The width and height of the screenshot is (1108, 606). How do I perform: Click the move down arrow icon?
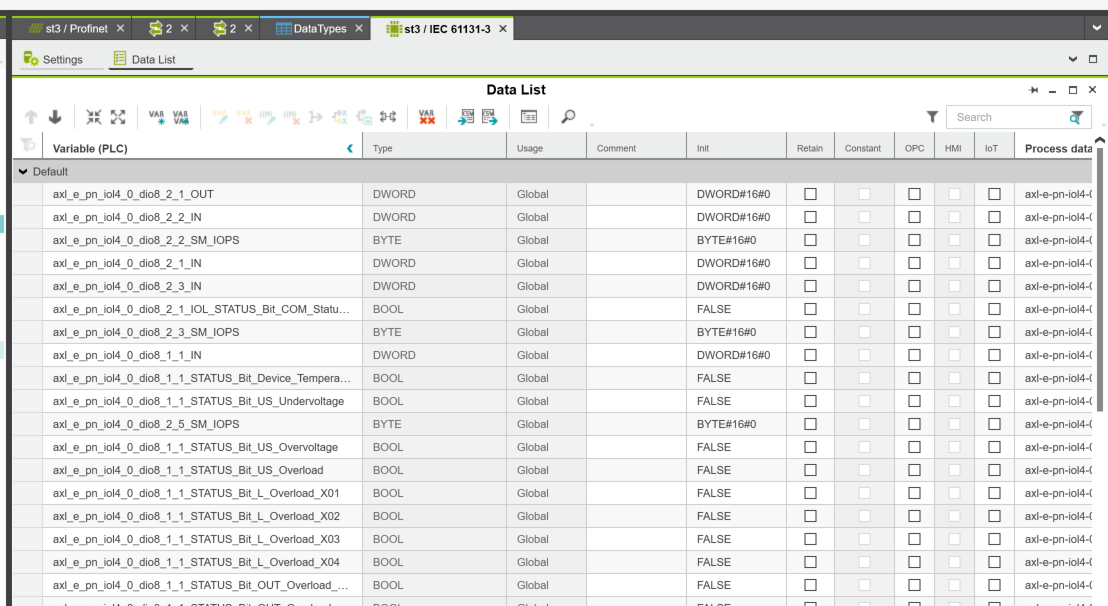click(x=52, y=117)
